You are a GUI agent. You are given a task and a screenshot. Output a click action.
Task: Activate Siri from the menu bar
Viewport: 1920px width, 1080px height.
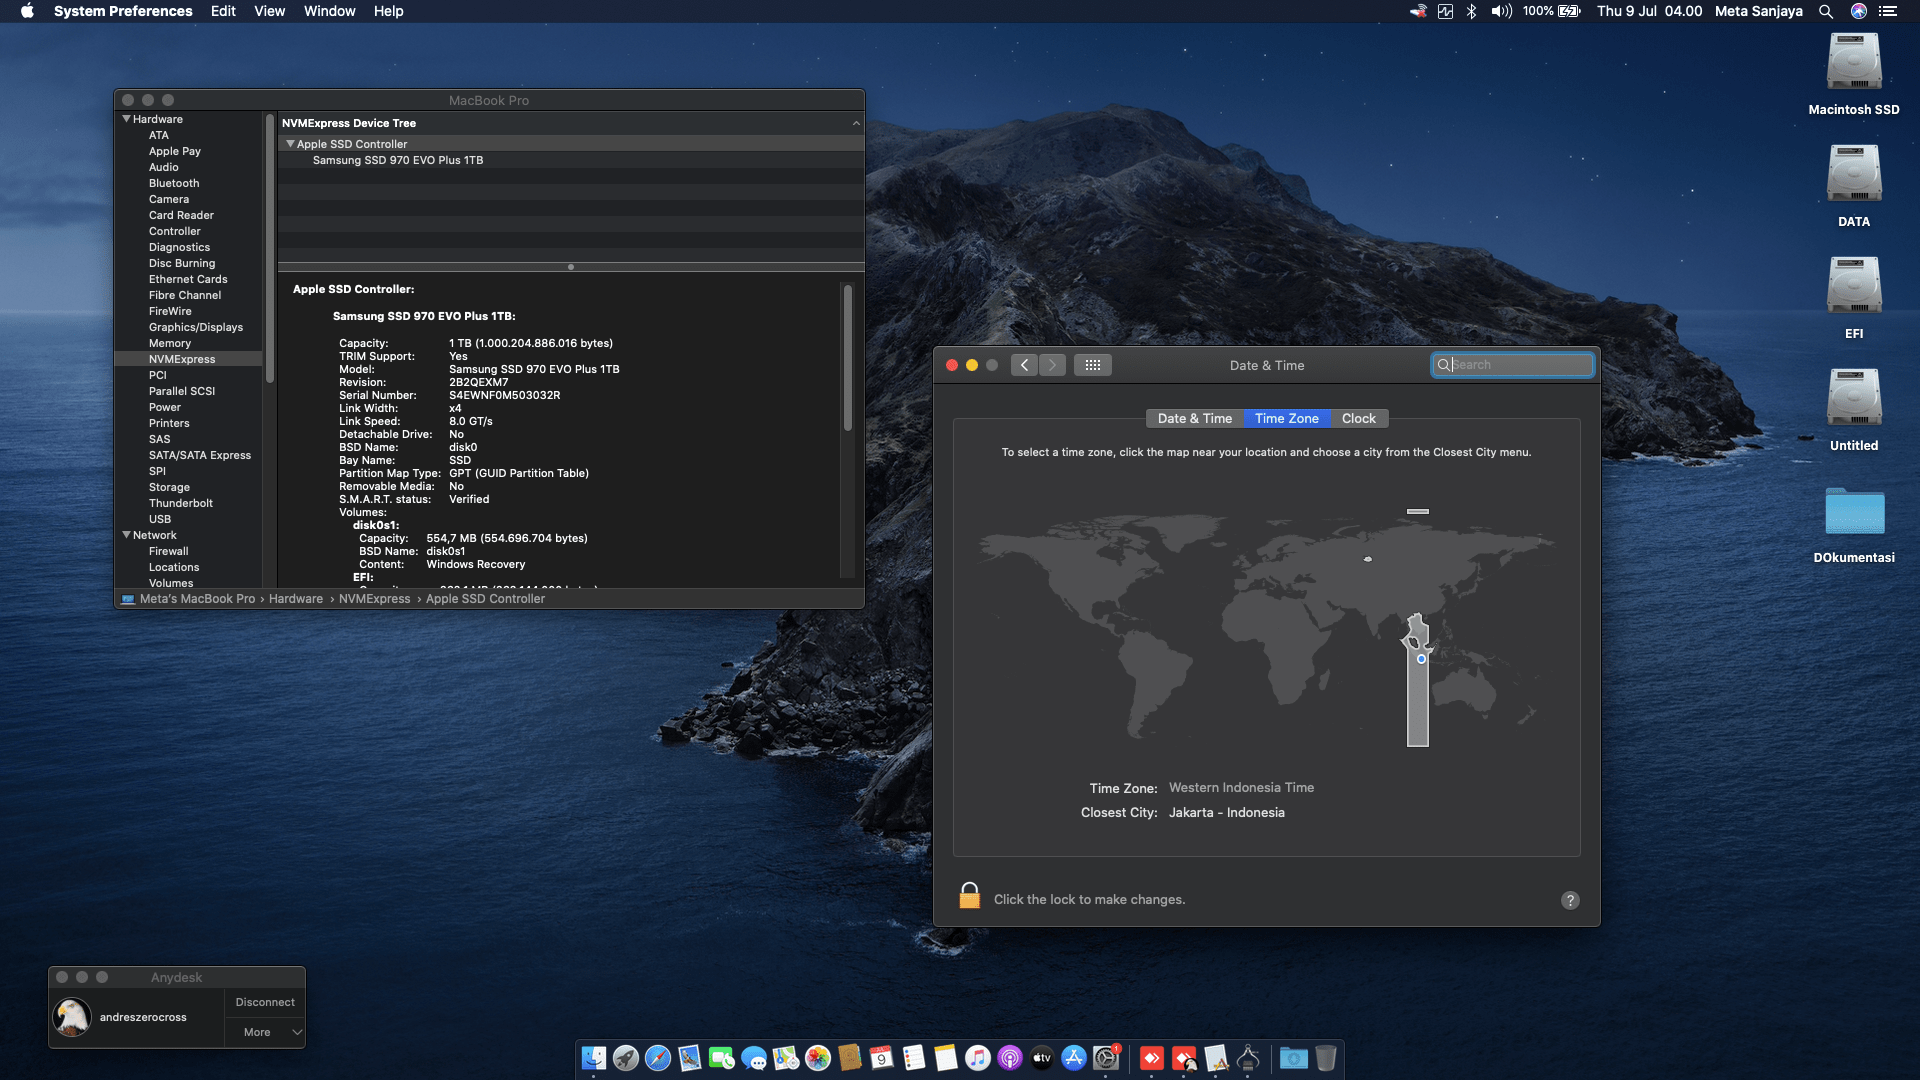click(x=1859, y=11)
